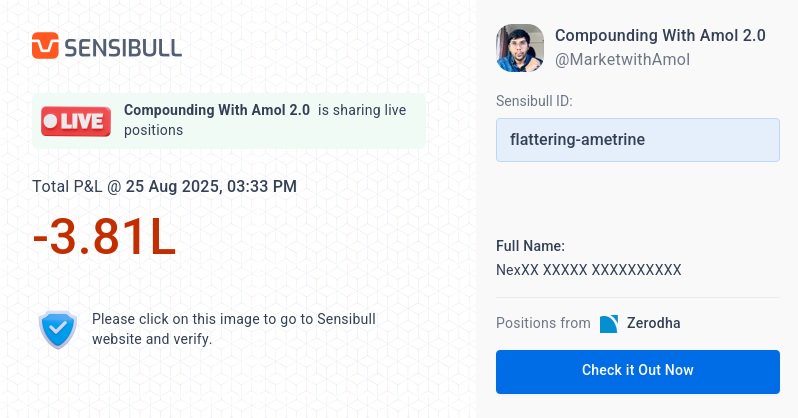Click the masked Full Name value
The image size is (798, 418).
[589, 270]
